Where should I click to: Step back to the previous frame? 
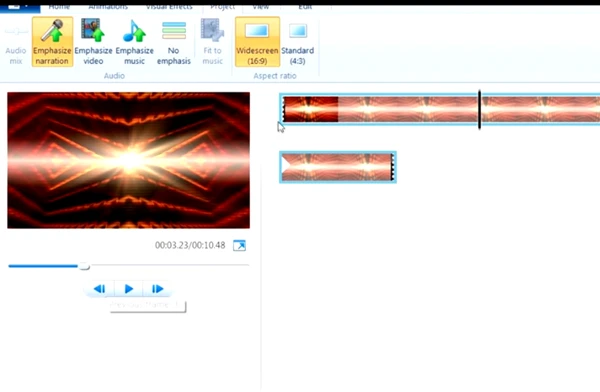pyautogui.click(x=99, y=289)
